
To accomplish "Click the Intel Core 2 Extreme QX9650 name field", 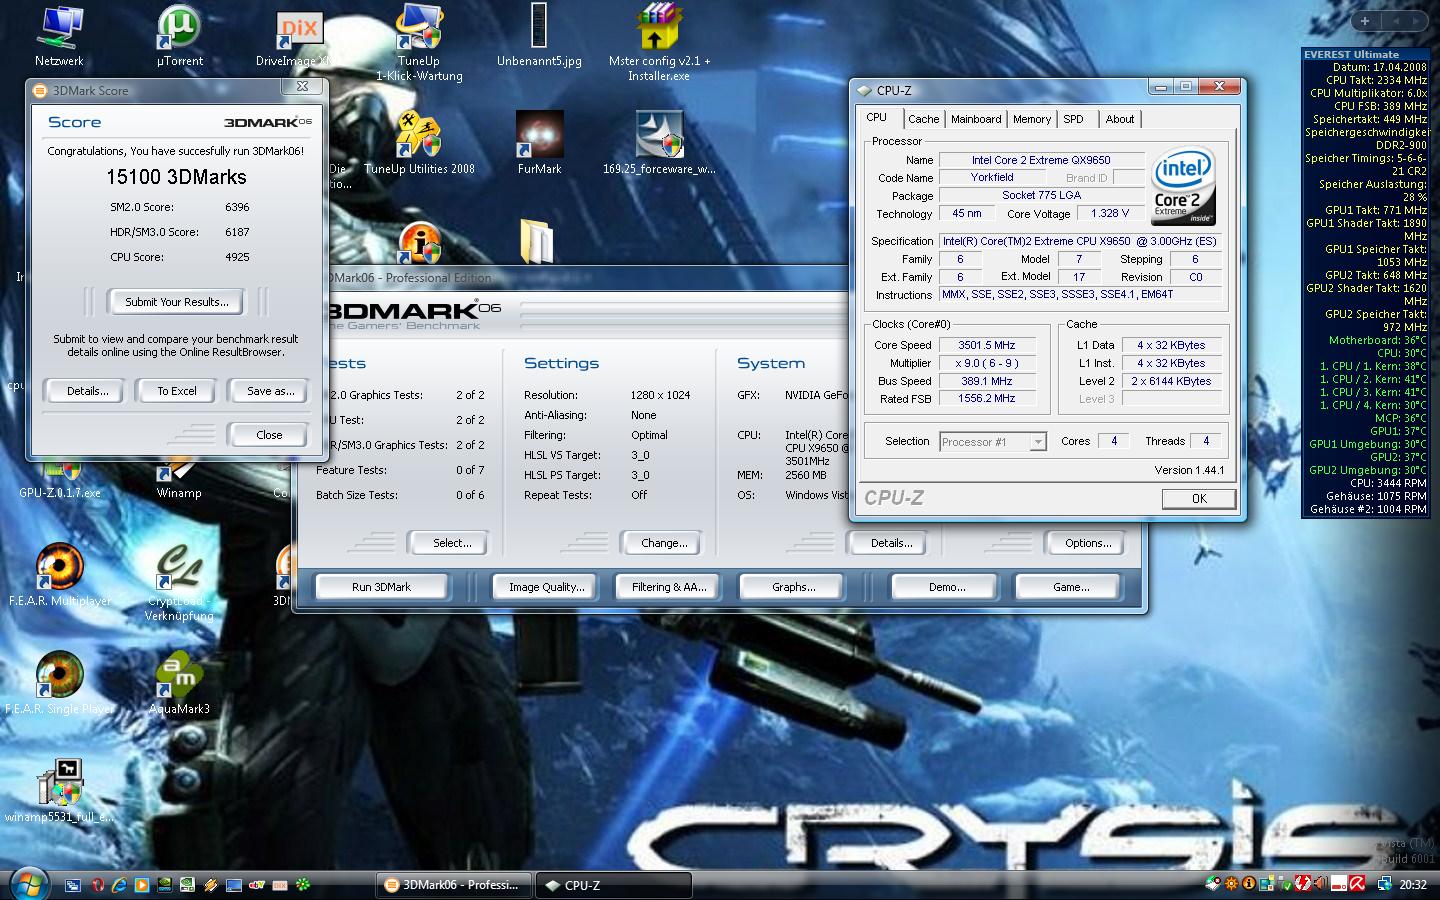I will coord(1041,160).
